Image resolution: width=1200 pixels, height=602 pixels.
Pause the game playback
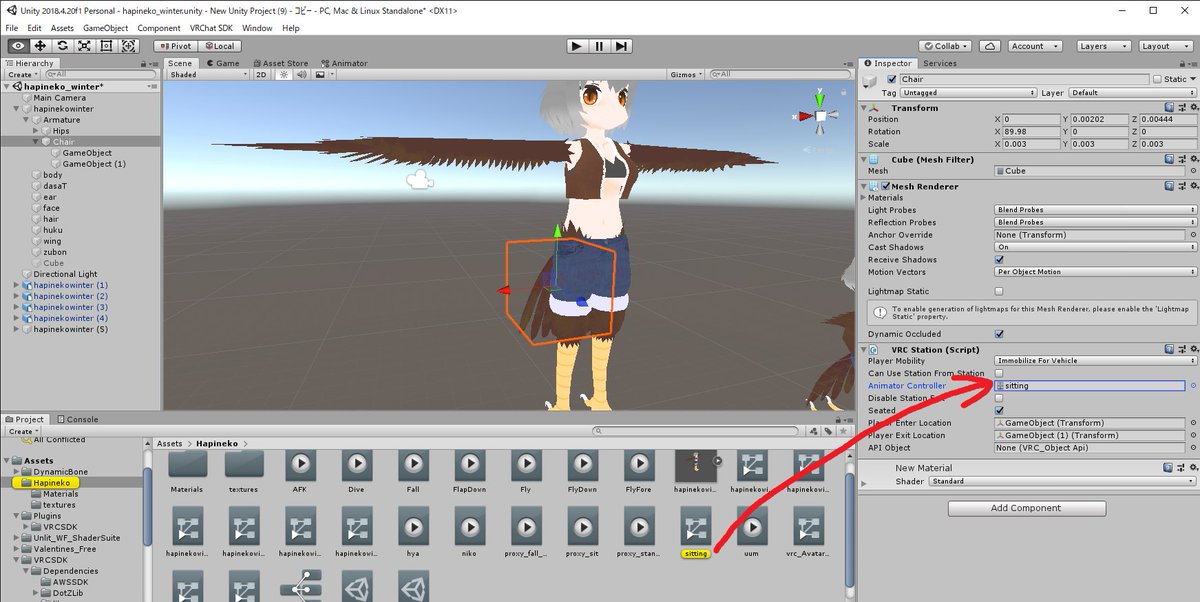[599, 46]
